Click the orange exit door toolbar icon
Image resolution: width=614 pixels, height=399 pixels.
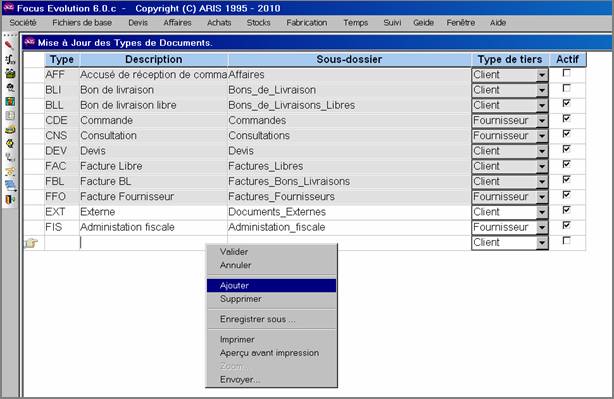[x=10, y=200]
